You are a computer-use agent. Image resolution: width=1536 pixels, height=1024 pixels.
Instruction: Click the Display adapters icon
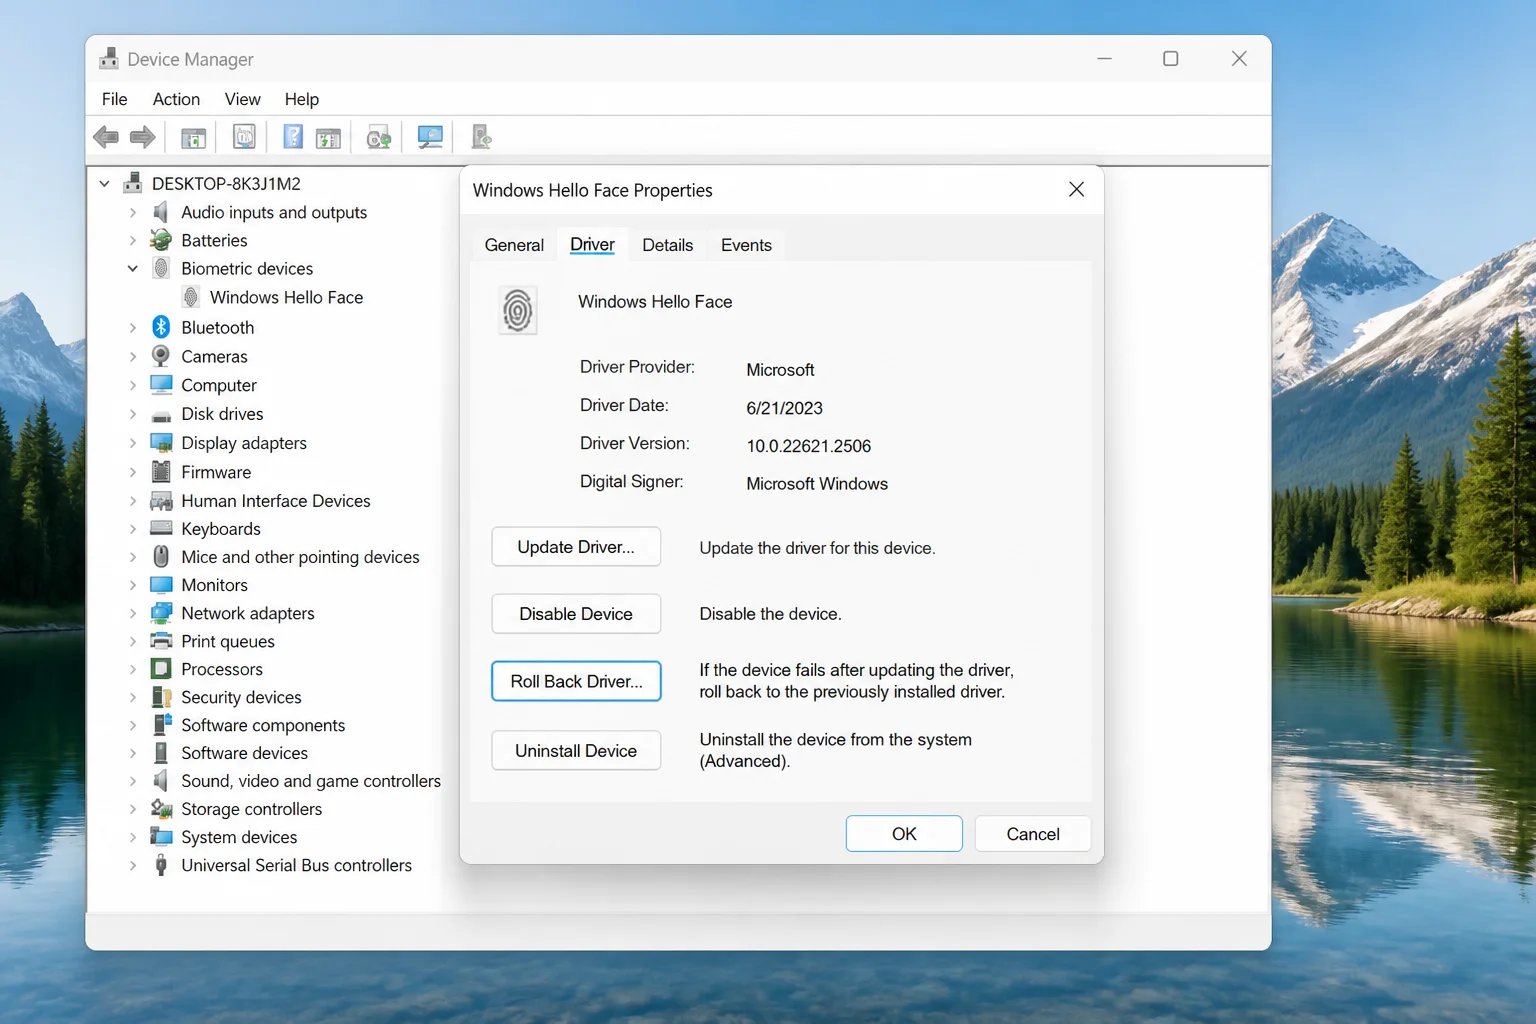click(161, 443)
